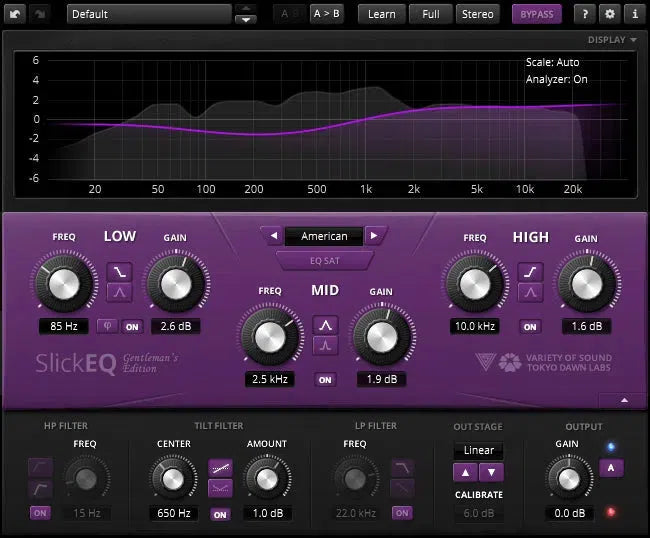Click the info icon in top bar
The height and width of the screenshot is (538, 650).
pyautogui.click(x=634, y=14)
